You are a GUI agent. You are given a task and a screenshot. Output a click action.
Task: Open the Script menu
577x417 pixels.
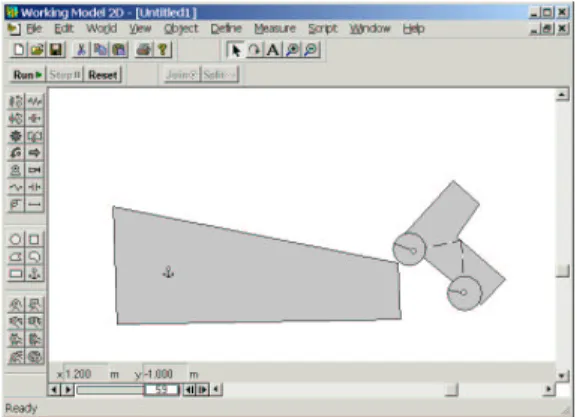(322, 29)
